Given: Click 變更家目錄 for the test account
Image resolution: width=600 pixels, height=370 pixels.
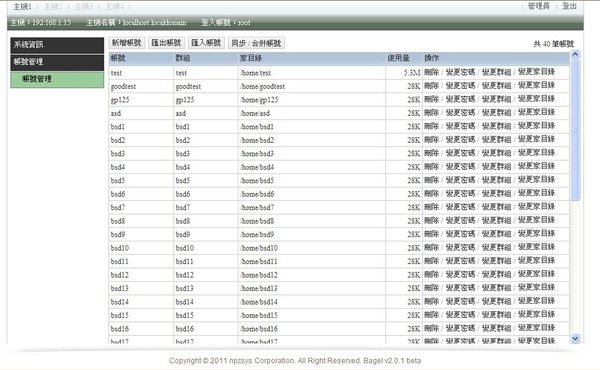Looking at the screenshot, I should tap(536, 72).
